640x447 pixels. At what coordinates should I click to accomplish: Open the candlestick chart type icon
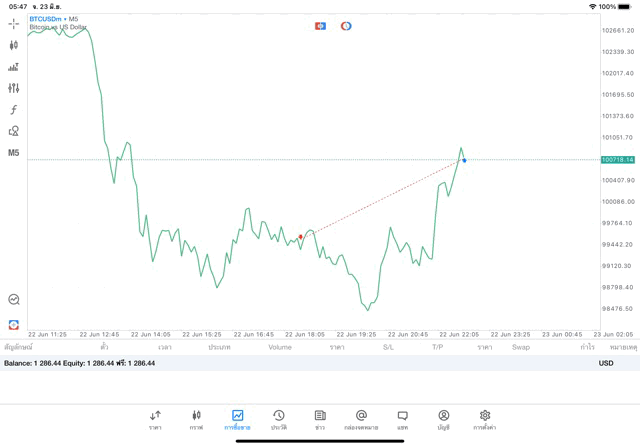14,45
